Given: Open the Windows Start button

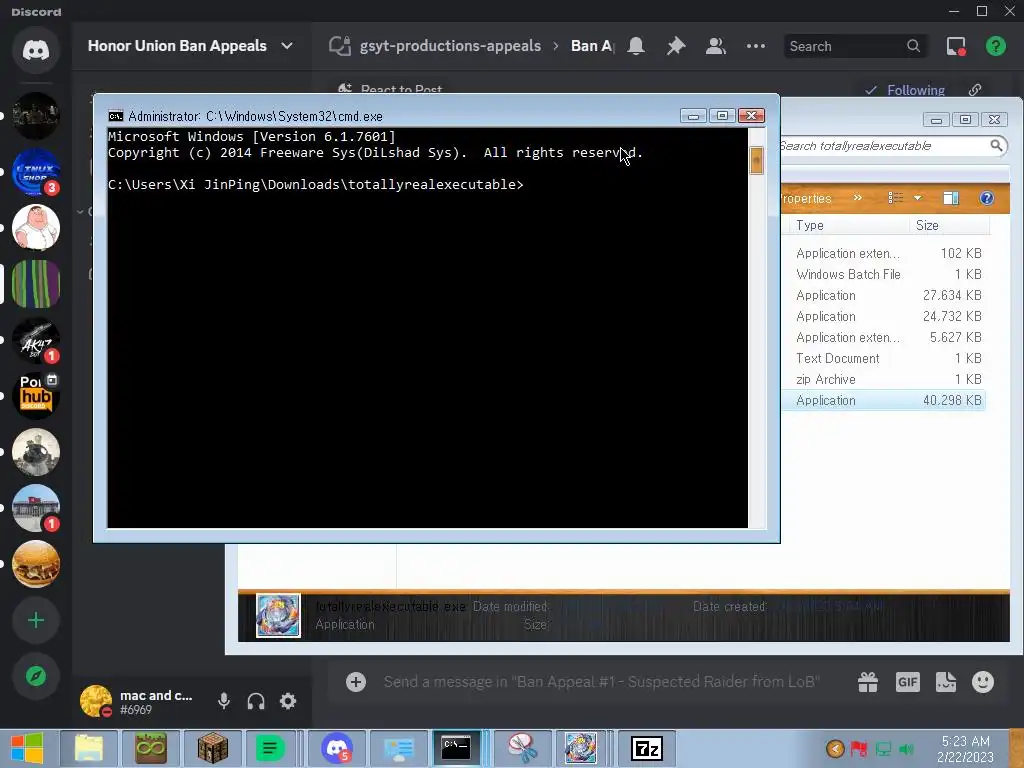Looking at the screenshot, I should 27,748.
